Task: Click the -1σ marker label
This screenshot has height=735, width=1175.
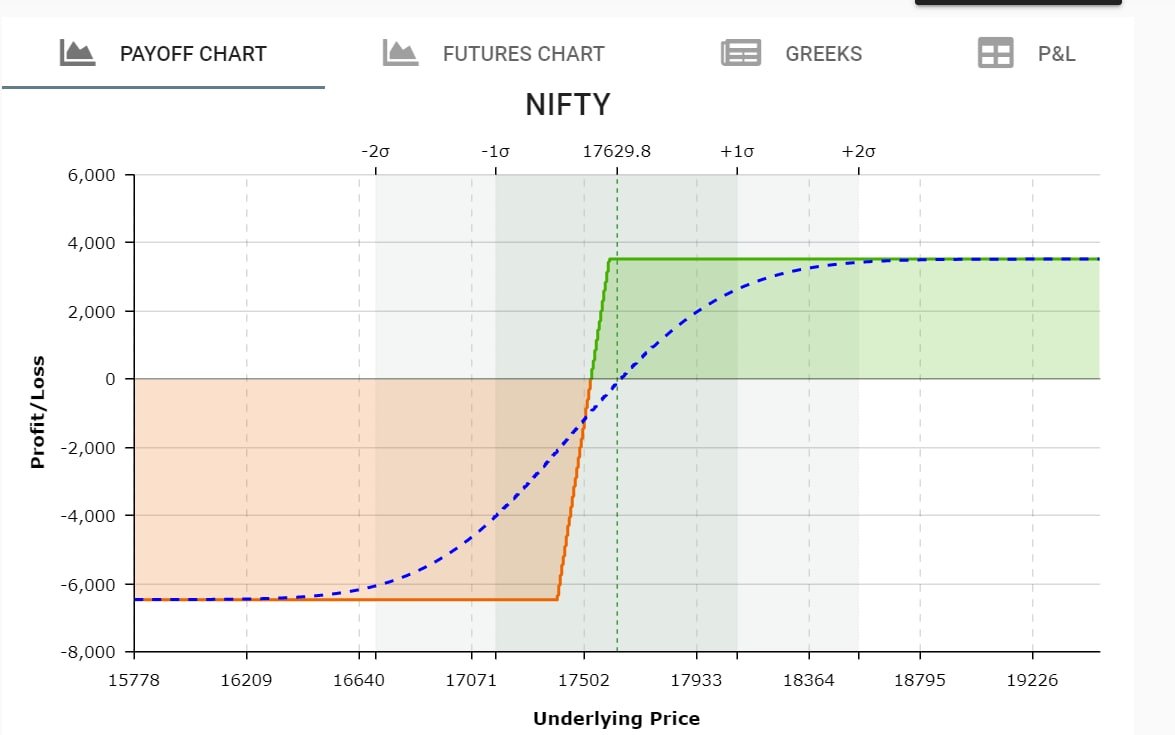Action: 495,151
